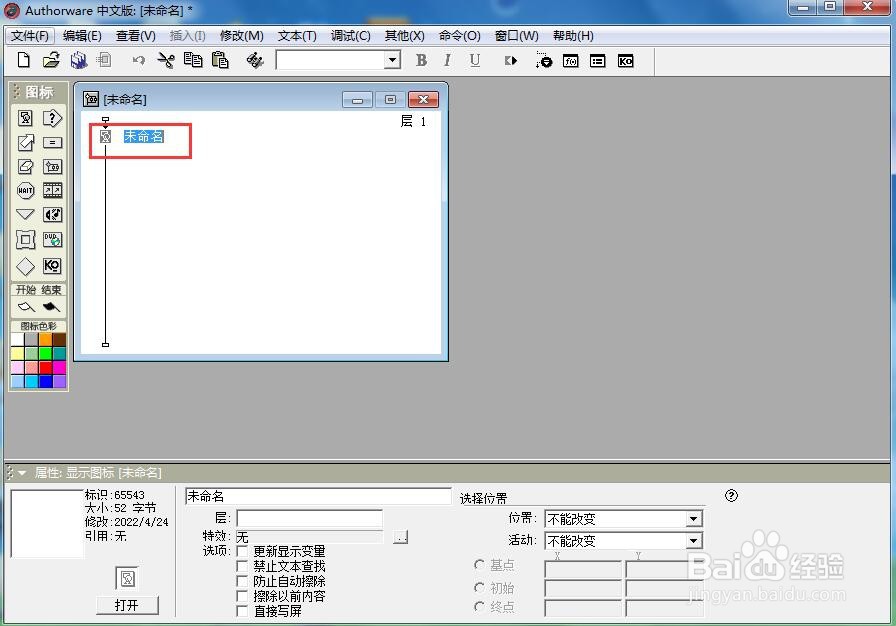
Task: Open the 文件(F) menu
Action: tap(30, 36)
